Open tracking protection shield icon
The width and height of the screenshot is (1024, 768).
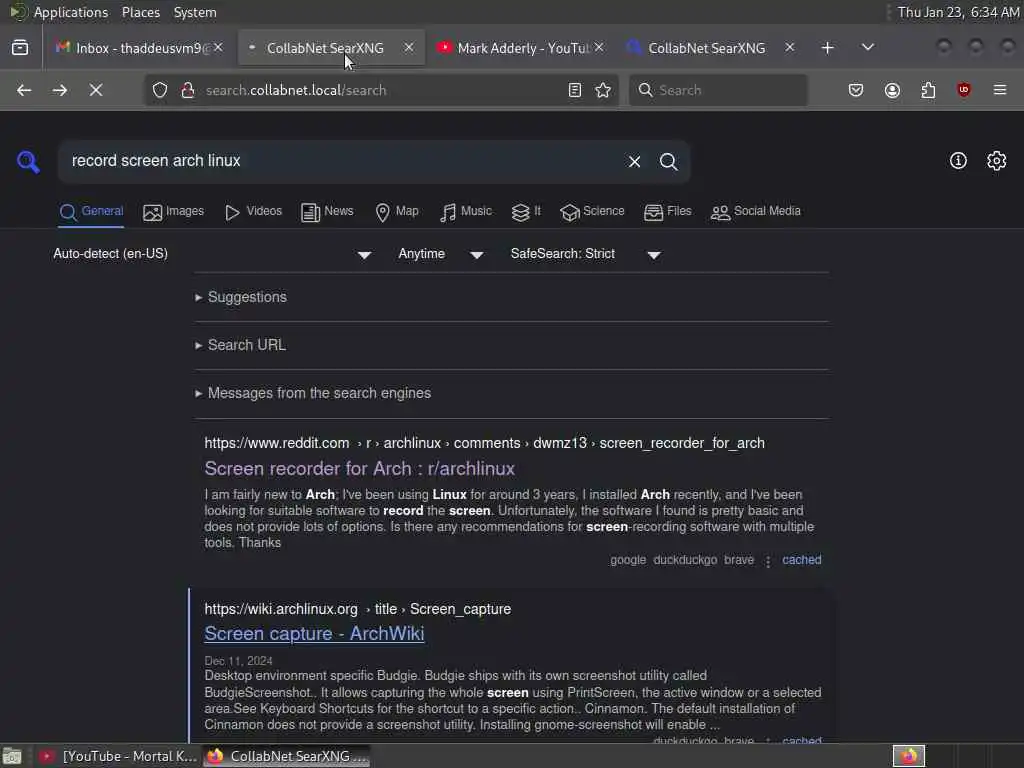160,90
